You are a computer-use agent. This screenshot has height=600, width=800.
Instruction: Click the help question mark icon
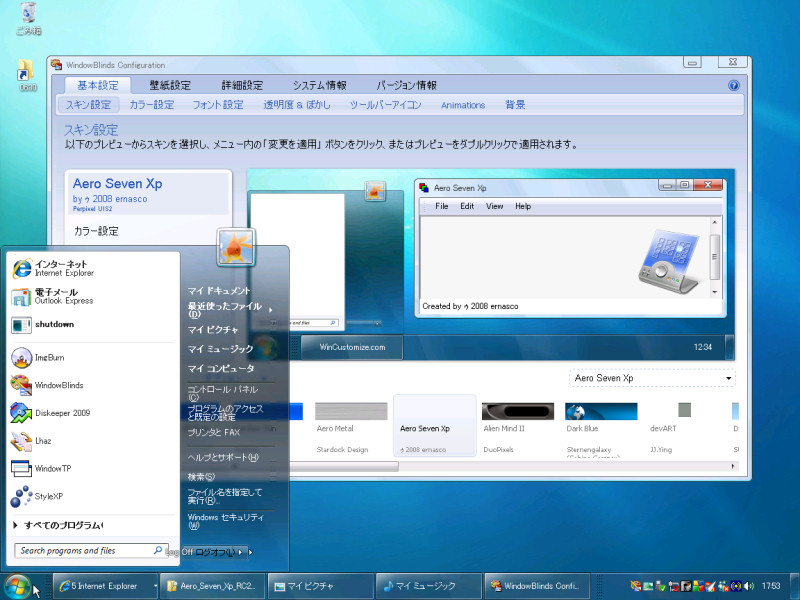[x=734, y=85]
